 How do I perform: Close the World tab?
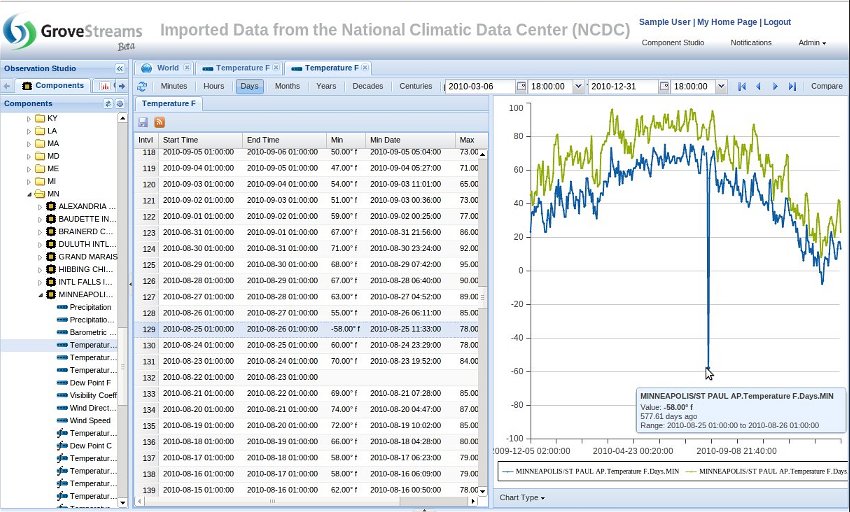click(x=188, y=68)
